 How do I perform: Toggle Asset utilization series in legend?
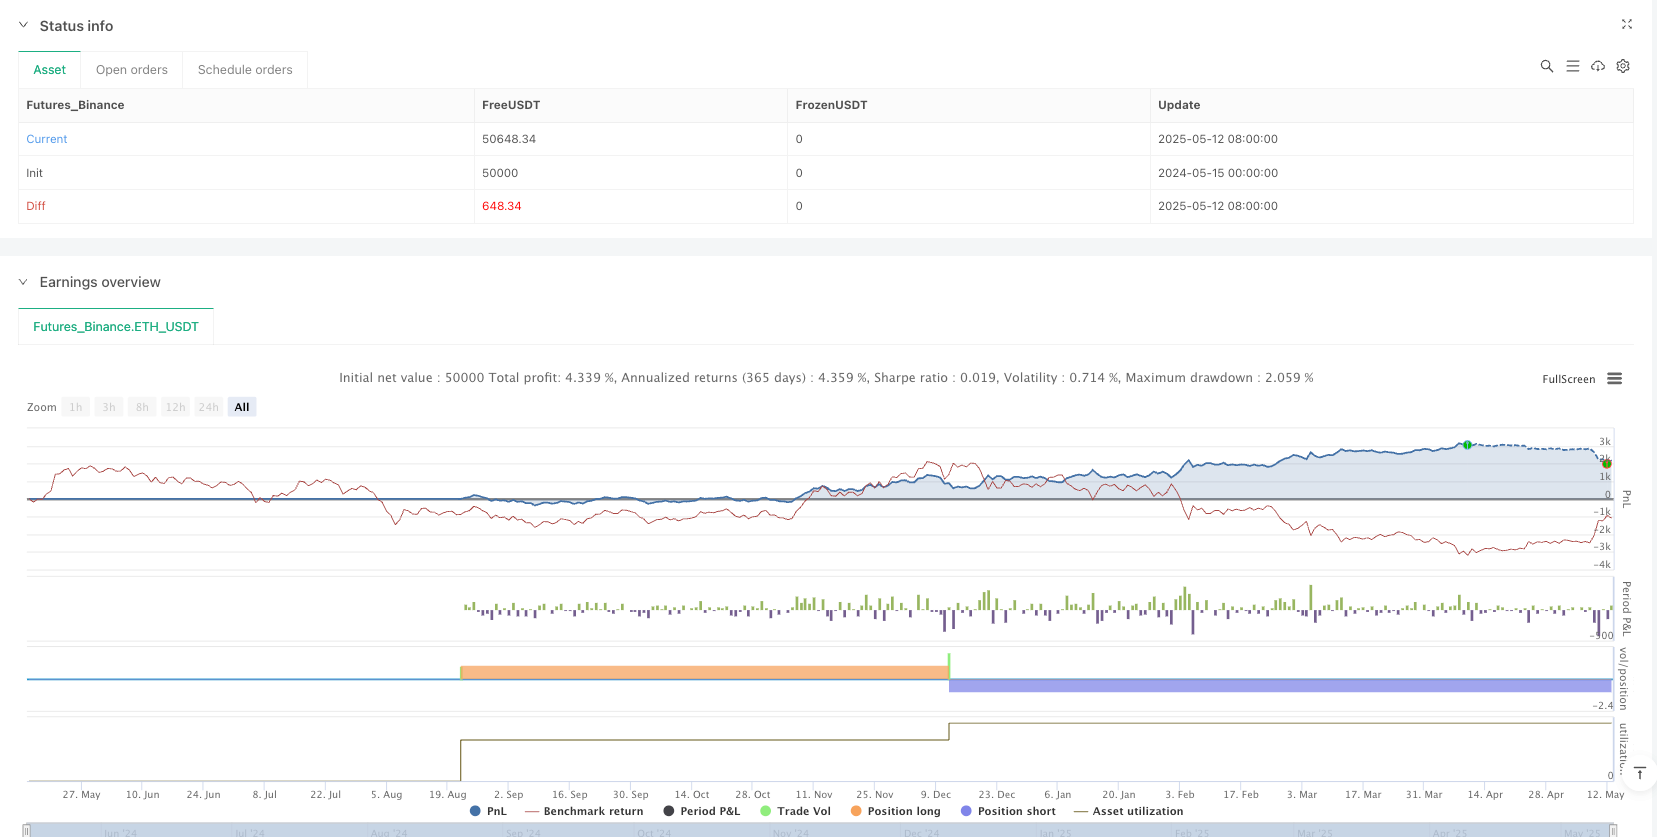1129,811
